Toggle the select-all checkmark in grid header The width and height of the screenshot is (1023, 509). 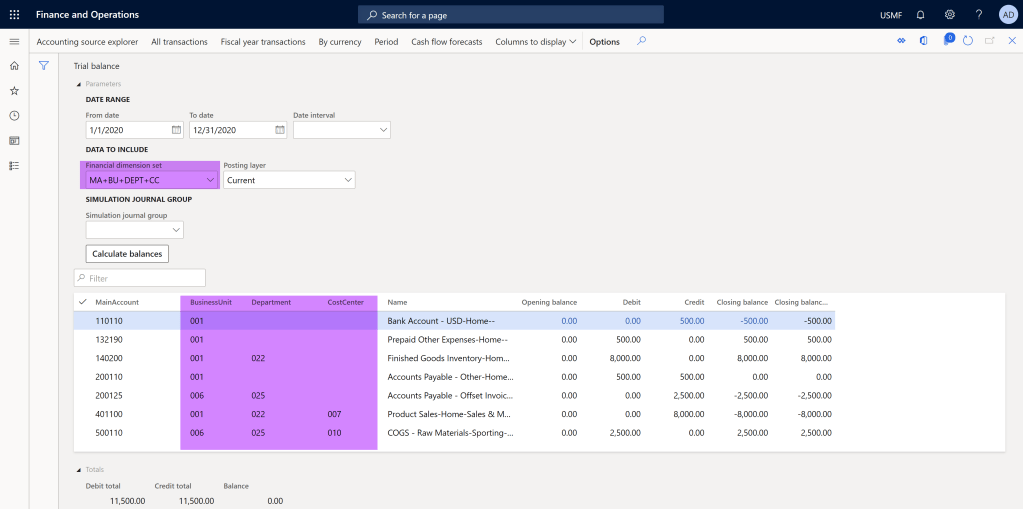82,301
